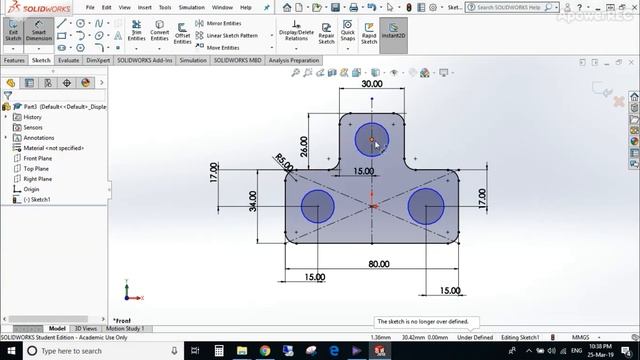Click the Home icon in top toolbar
The width and height of the screenshot is (640, 360).
[287, 7]
